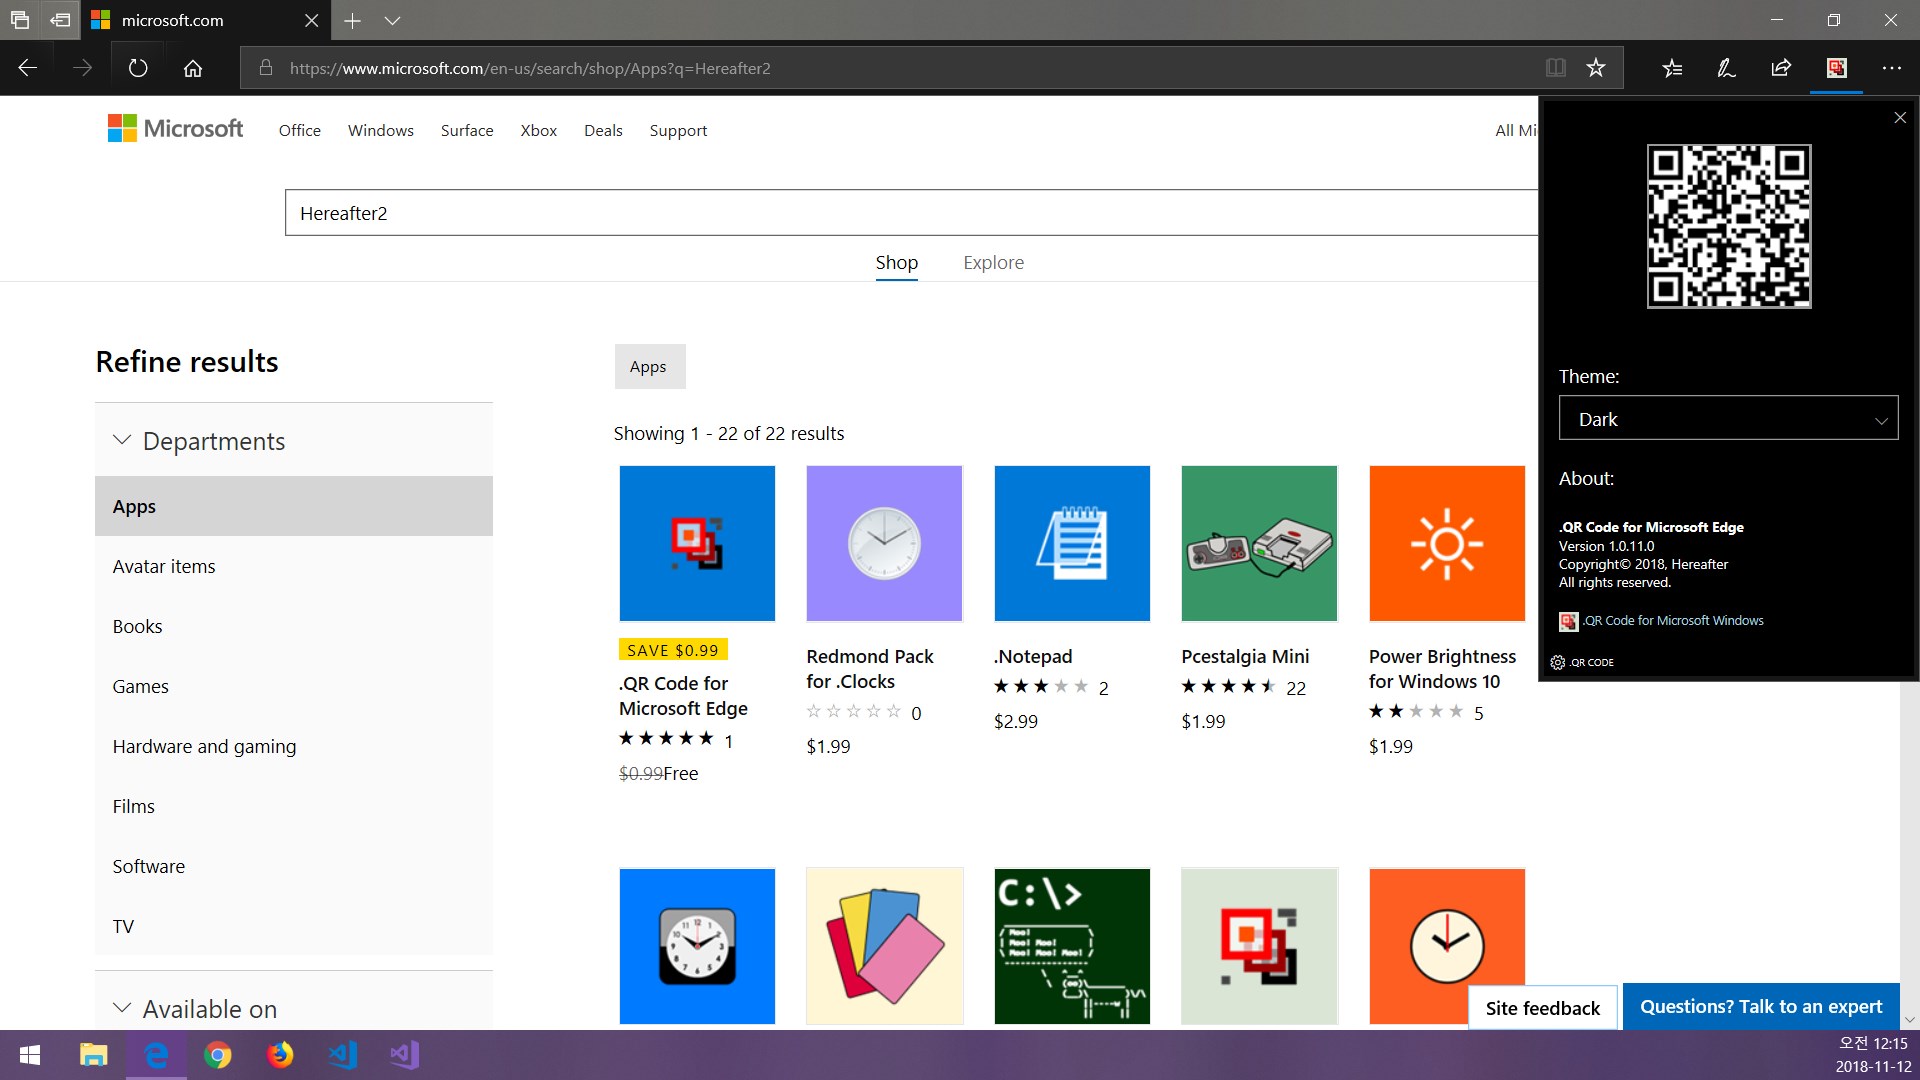Image resolution: width=1920 pixels, height=1080 pixels.
Task: Click the Pcestalgia Mini app thumbnail
Action: coord(1259,543)
